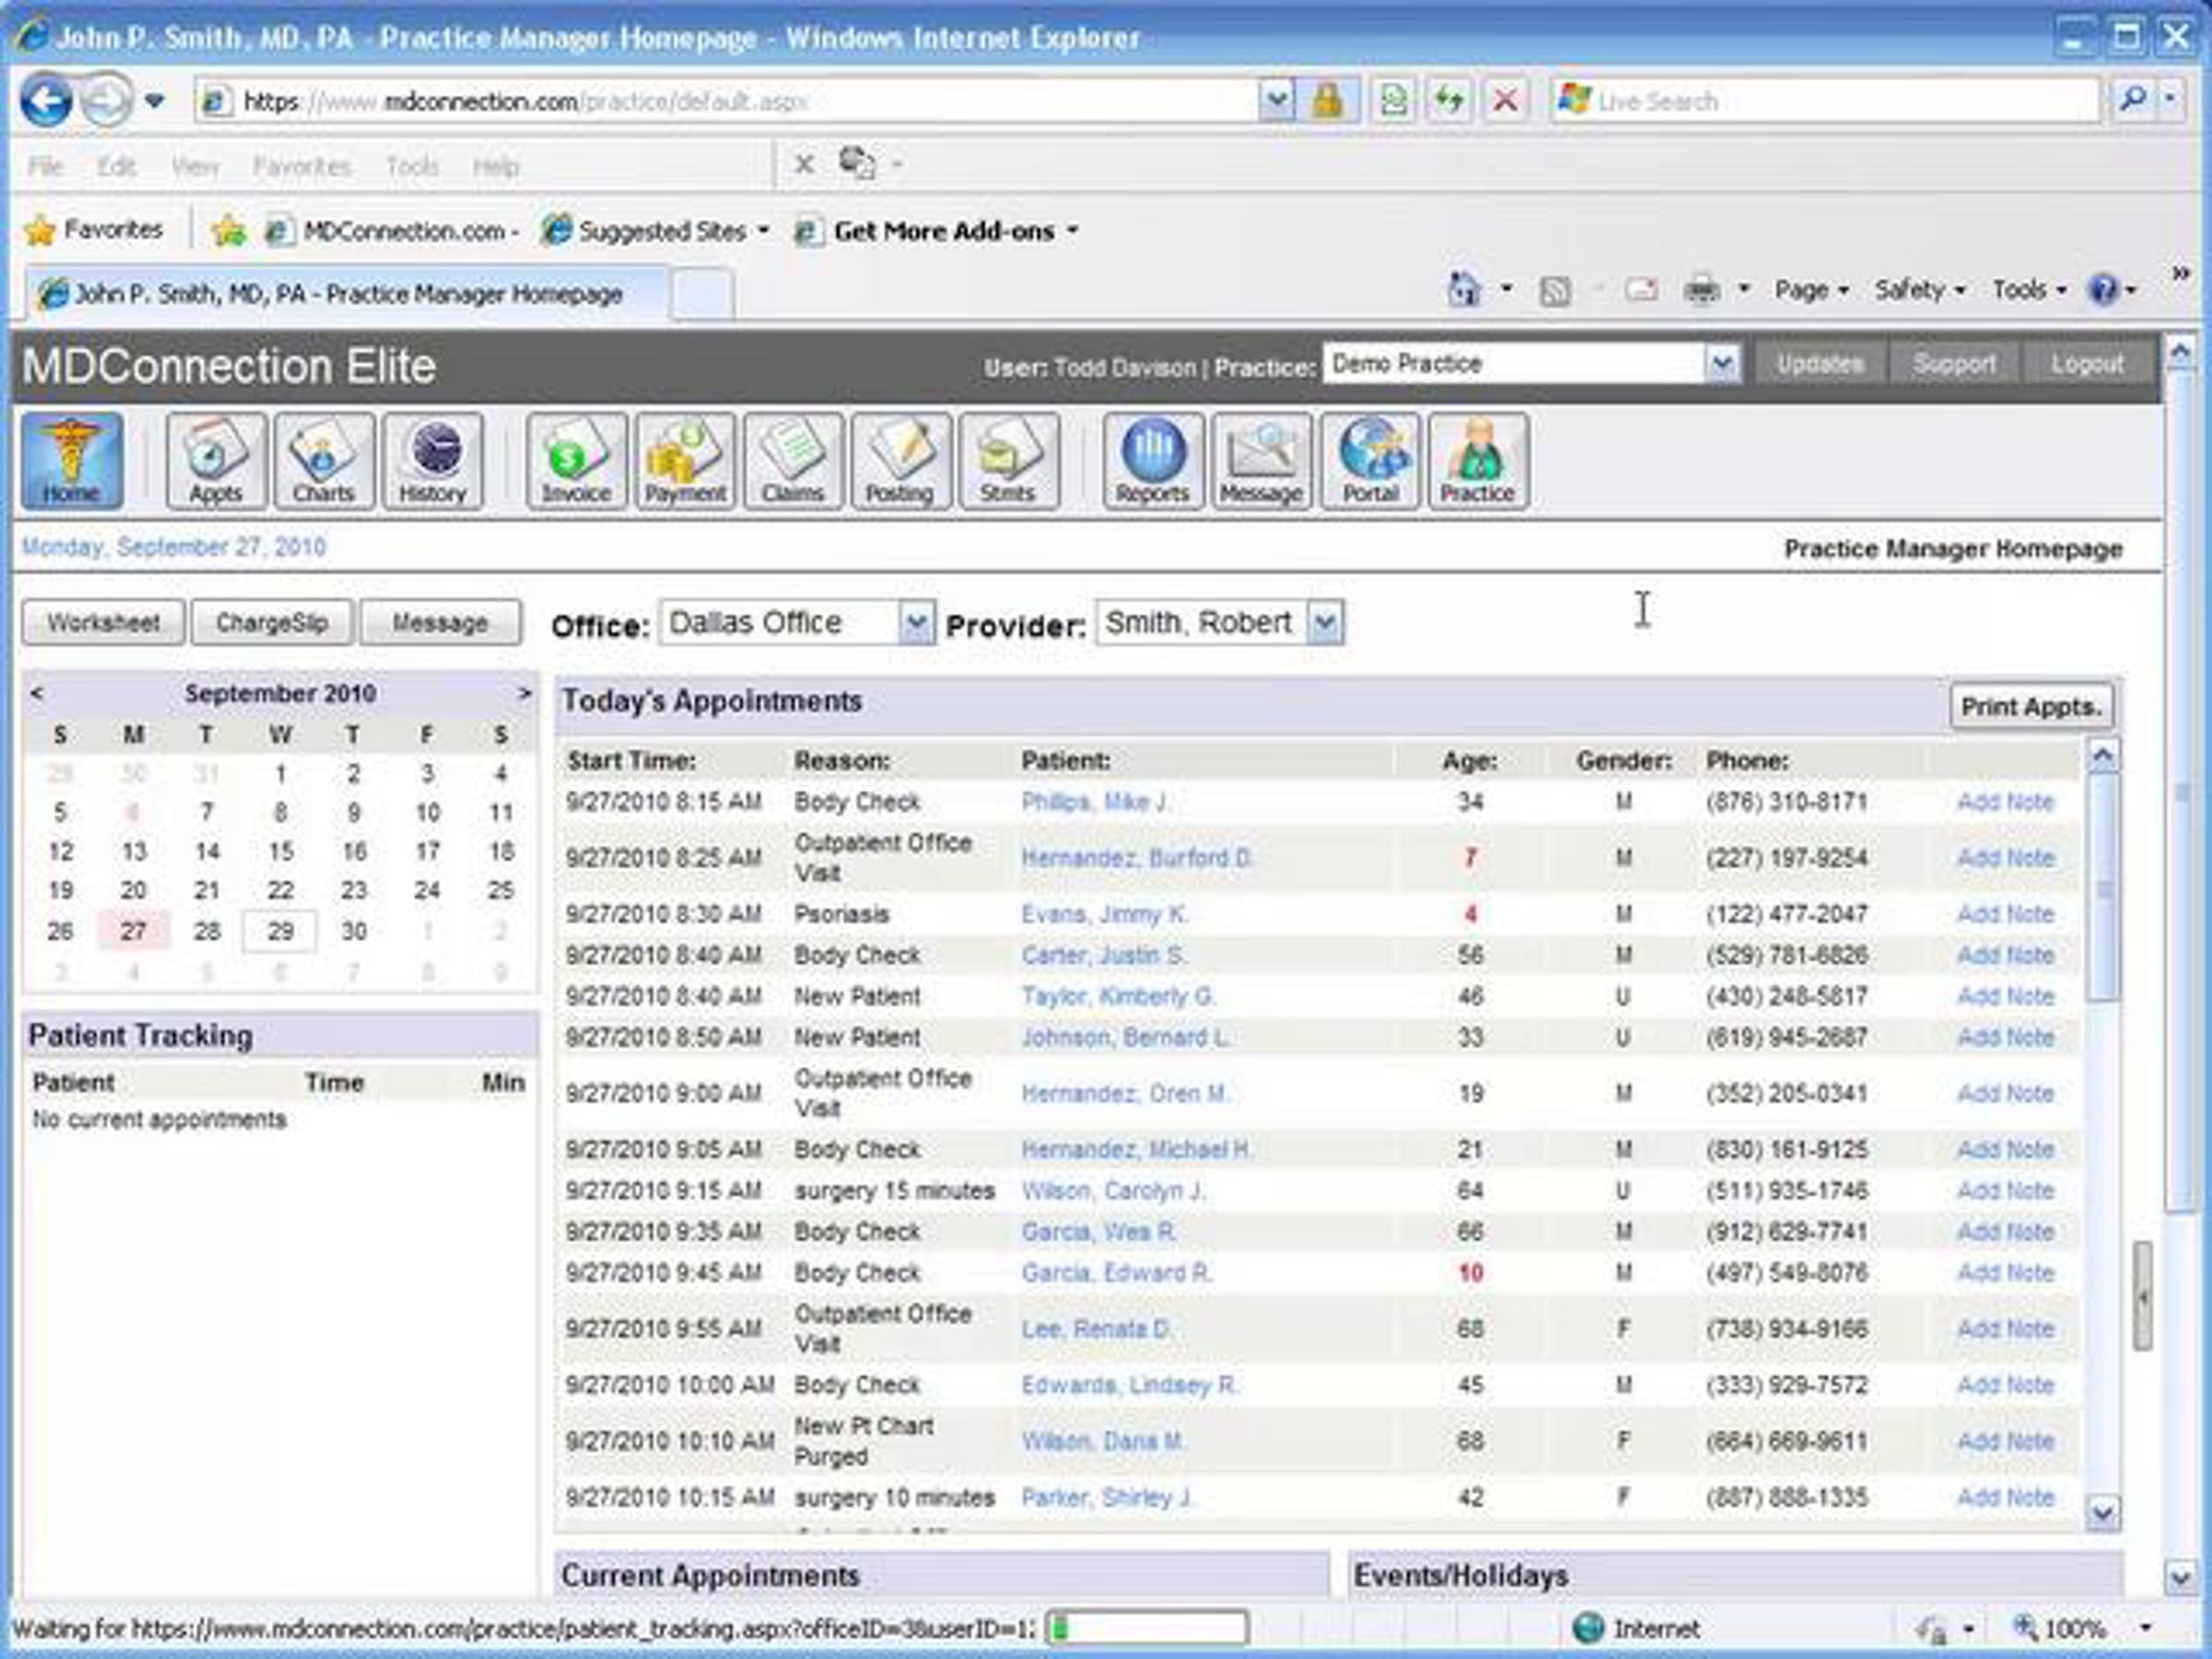Image resolution: width=2212 pixels, height=1659 pixels.
Task: Open the Charts toolbar icon
Action: click(x=324, y=461)
